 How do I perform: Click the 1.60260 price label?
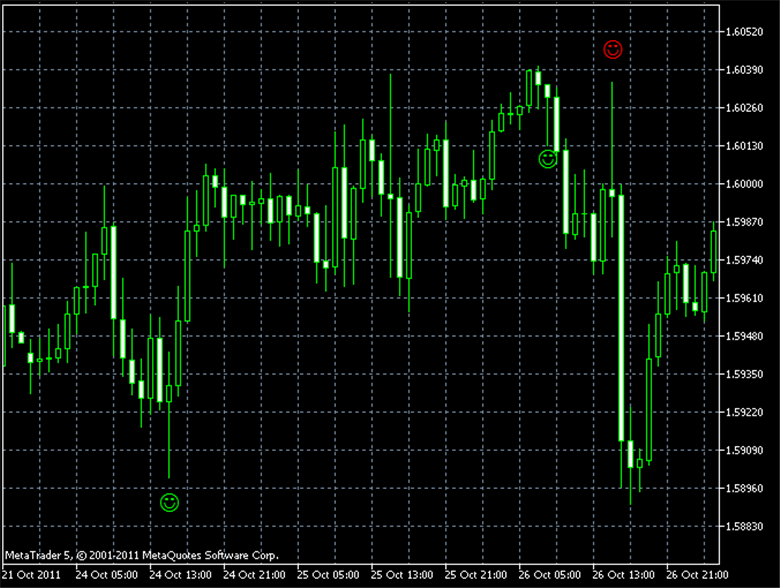click(744, 108)
